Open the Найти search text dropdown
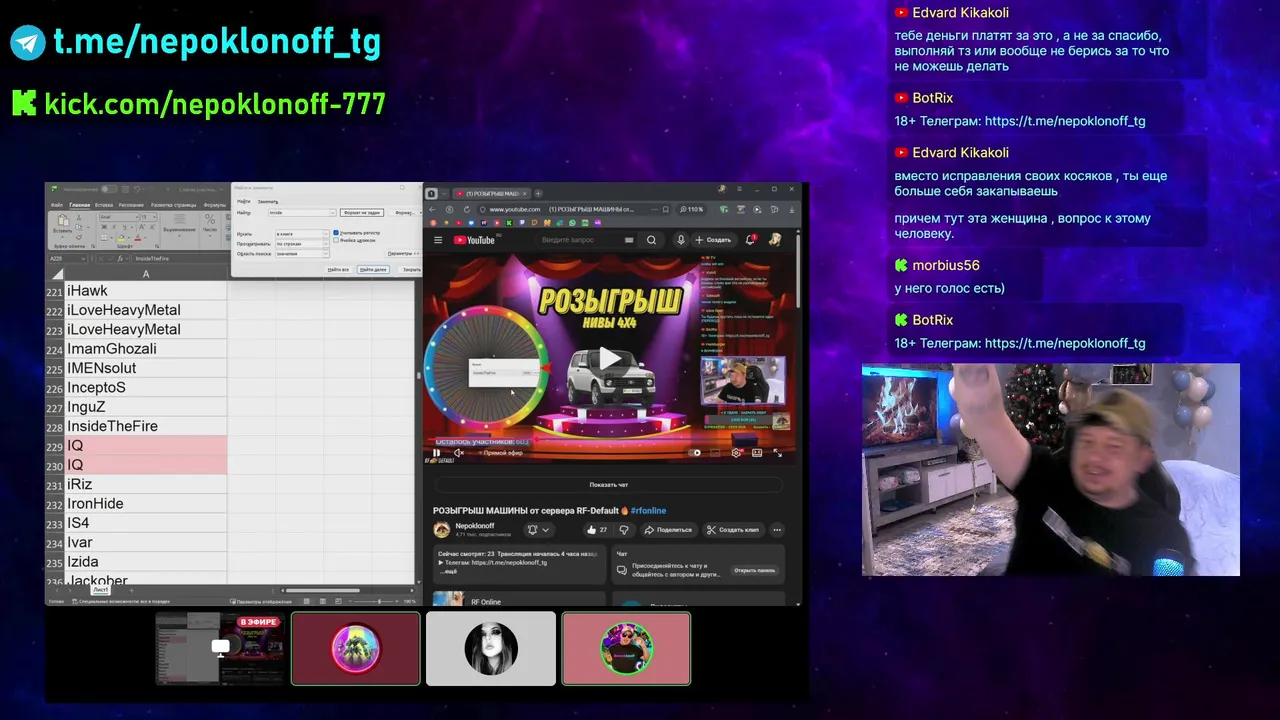Viewport: 1280px width, 720px height. (333, 213)
